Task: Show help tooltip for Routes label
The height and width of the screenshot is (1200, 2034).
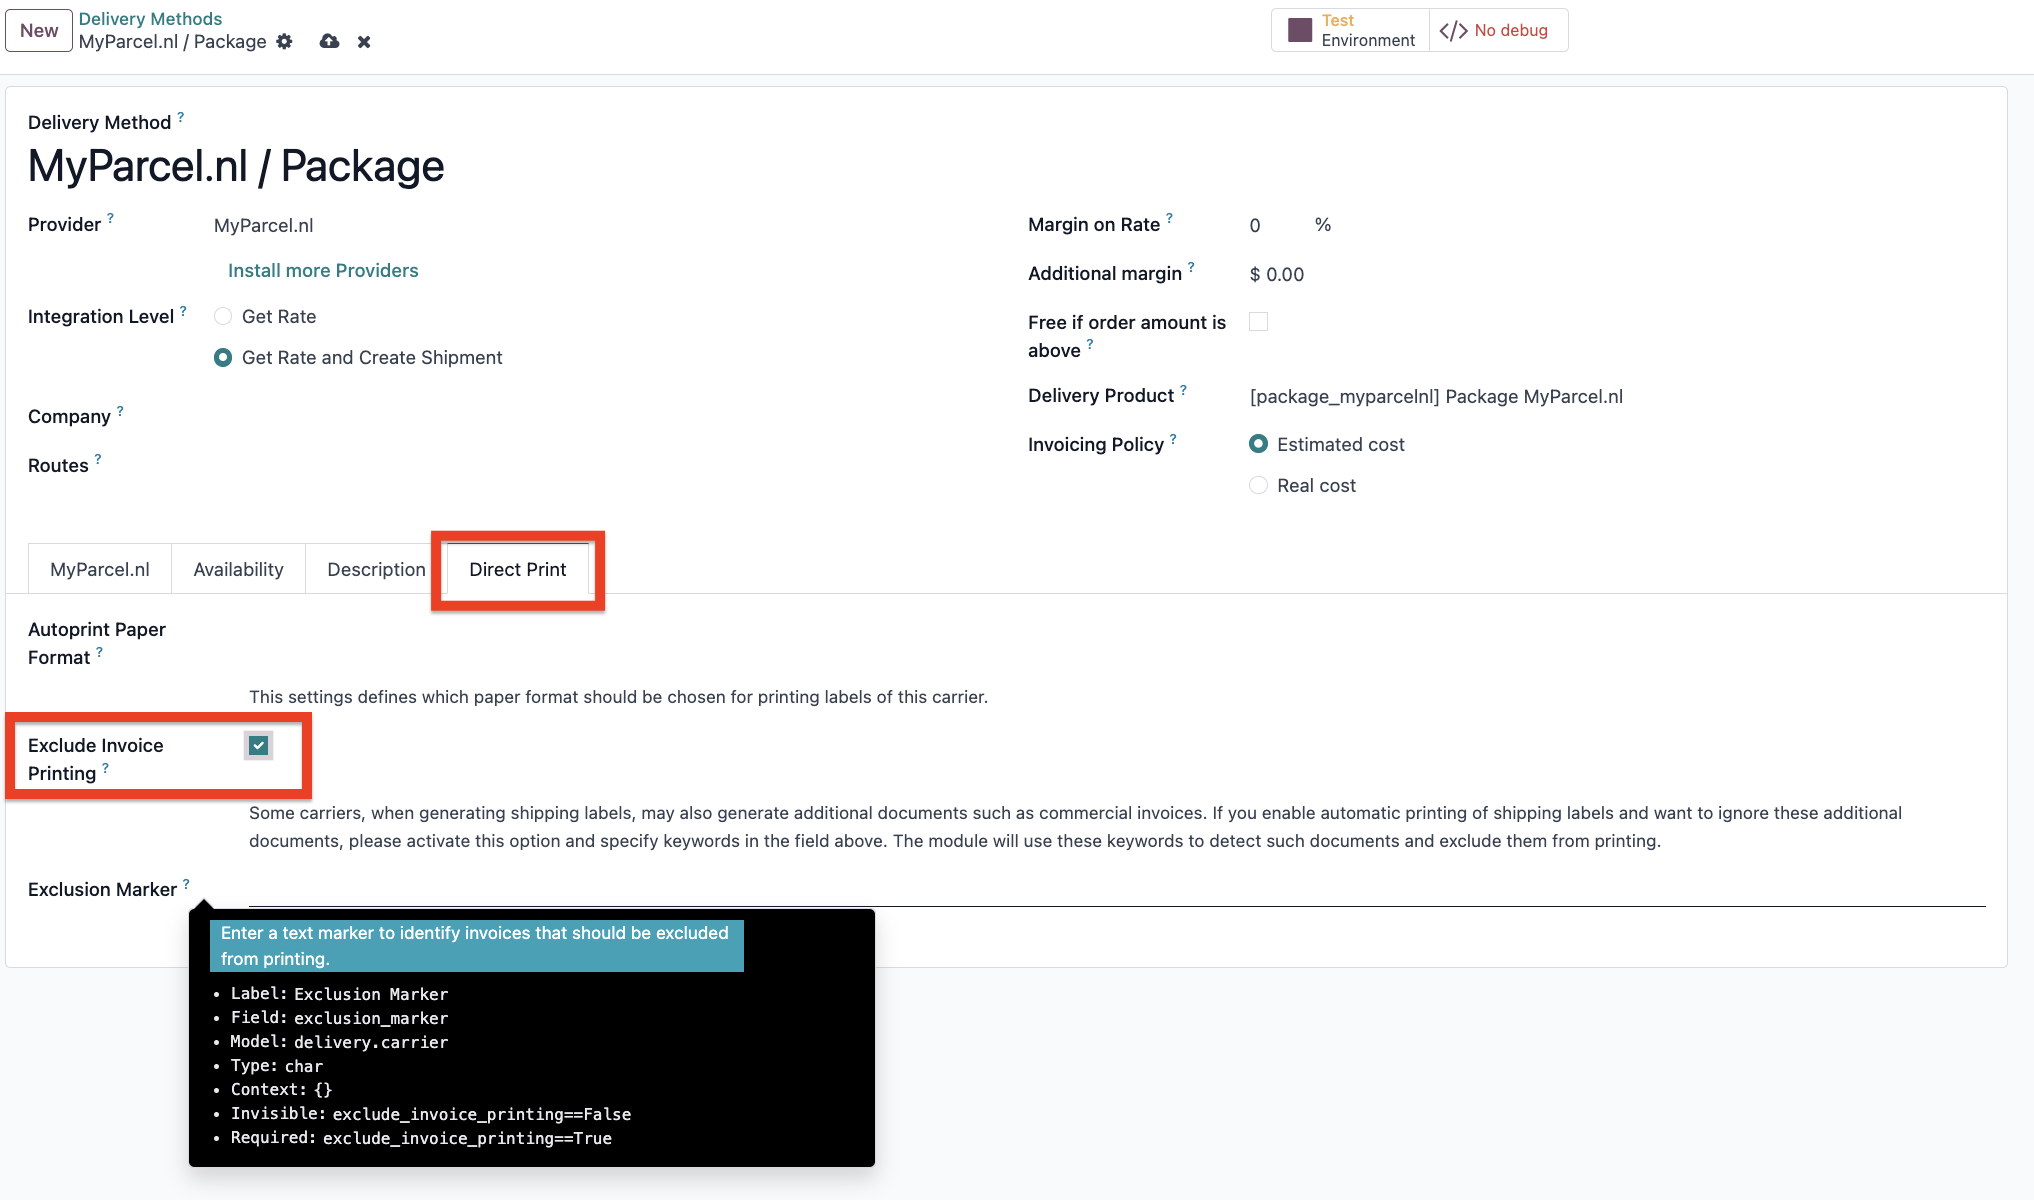Action: pos(98,460)
